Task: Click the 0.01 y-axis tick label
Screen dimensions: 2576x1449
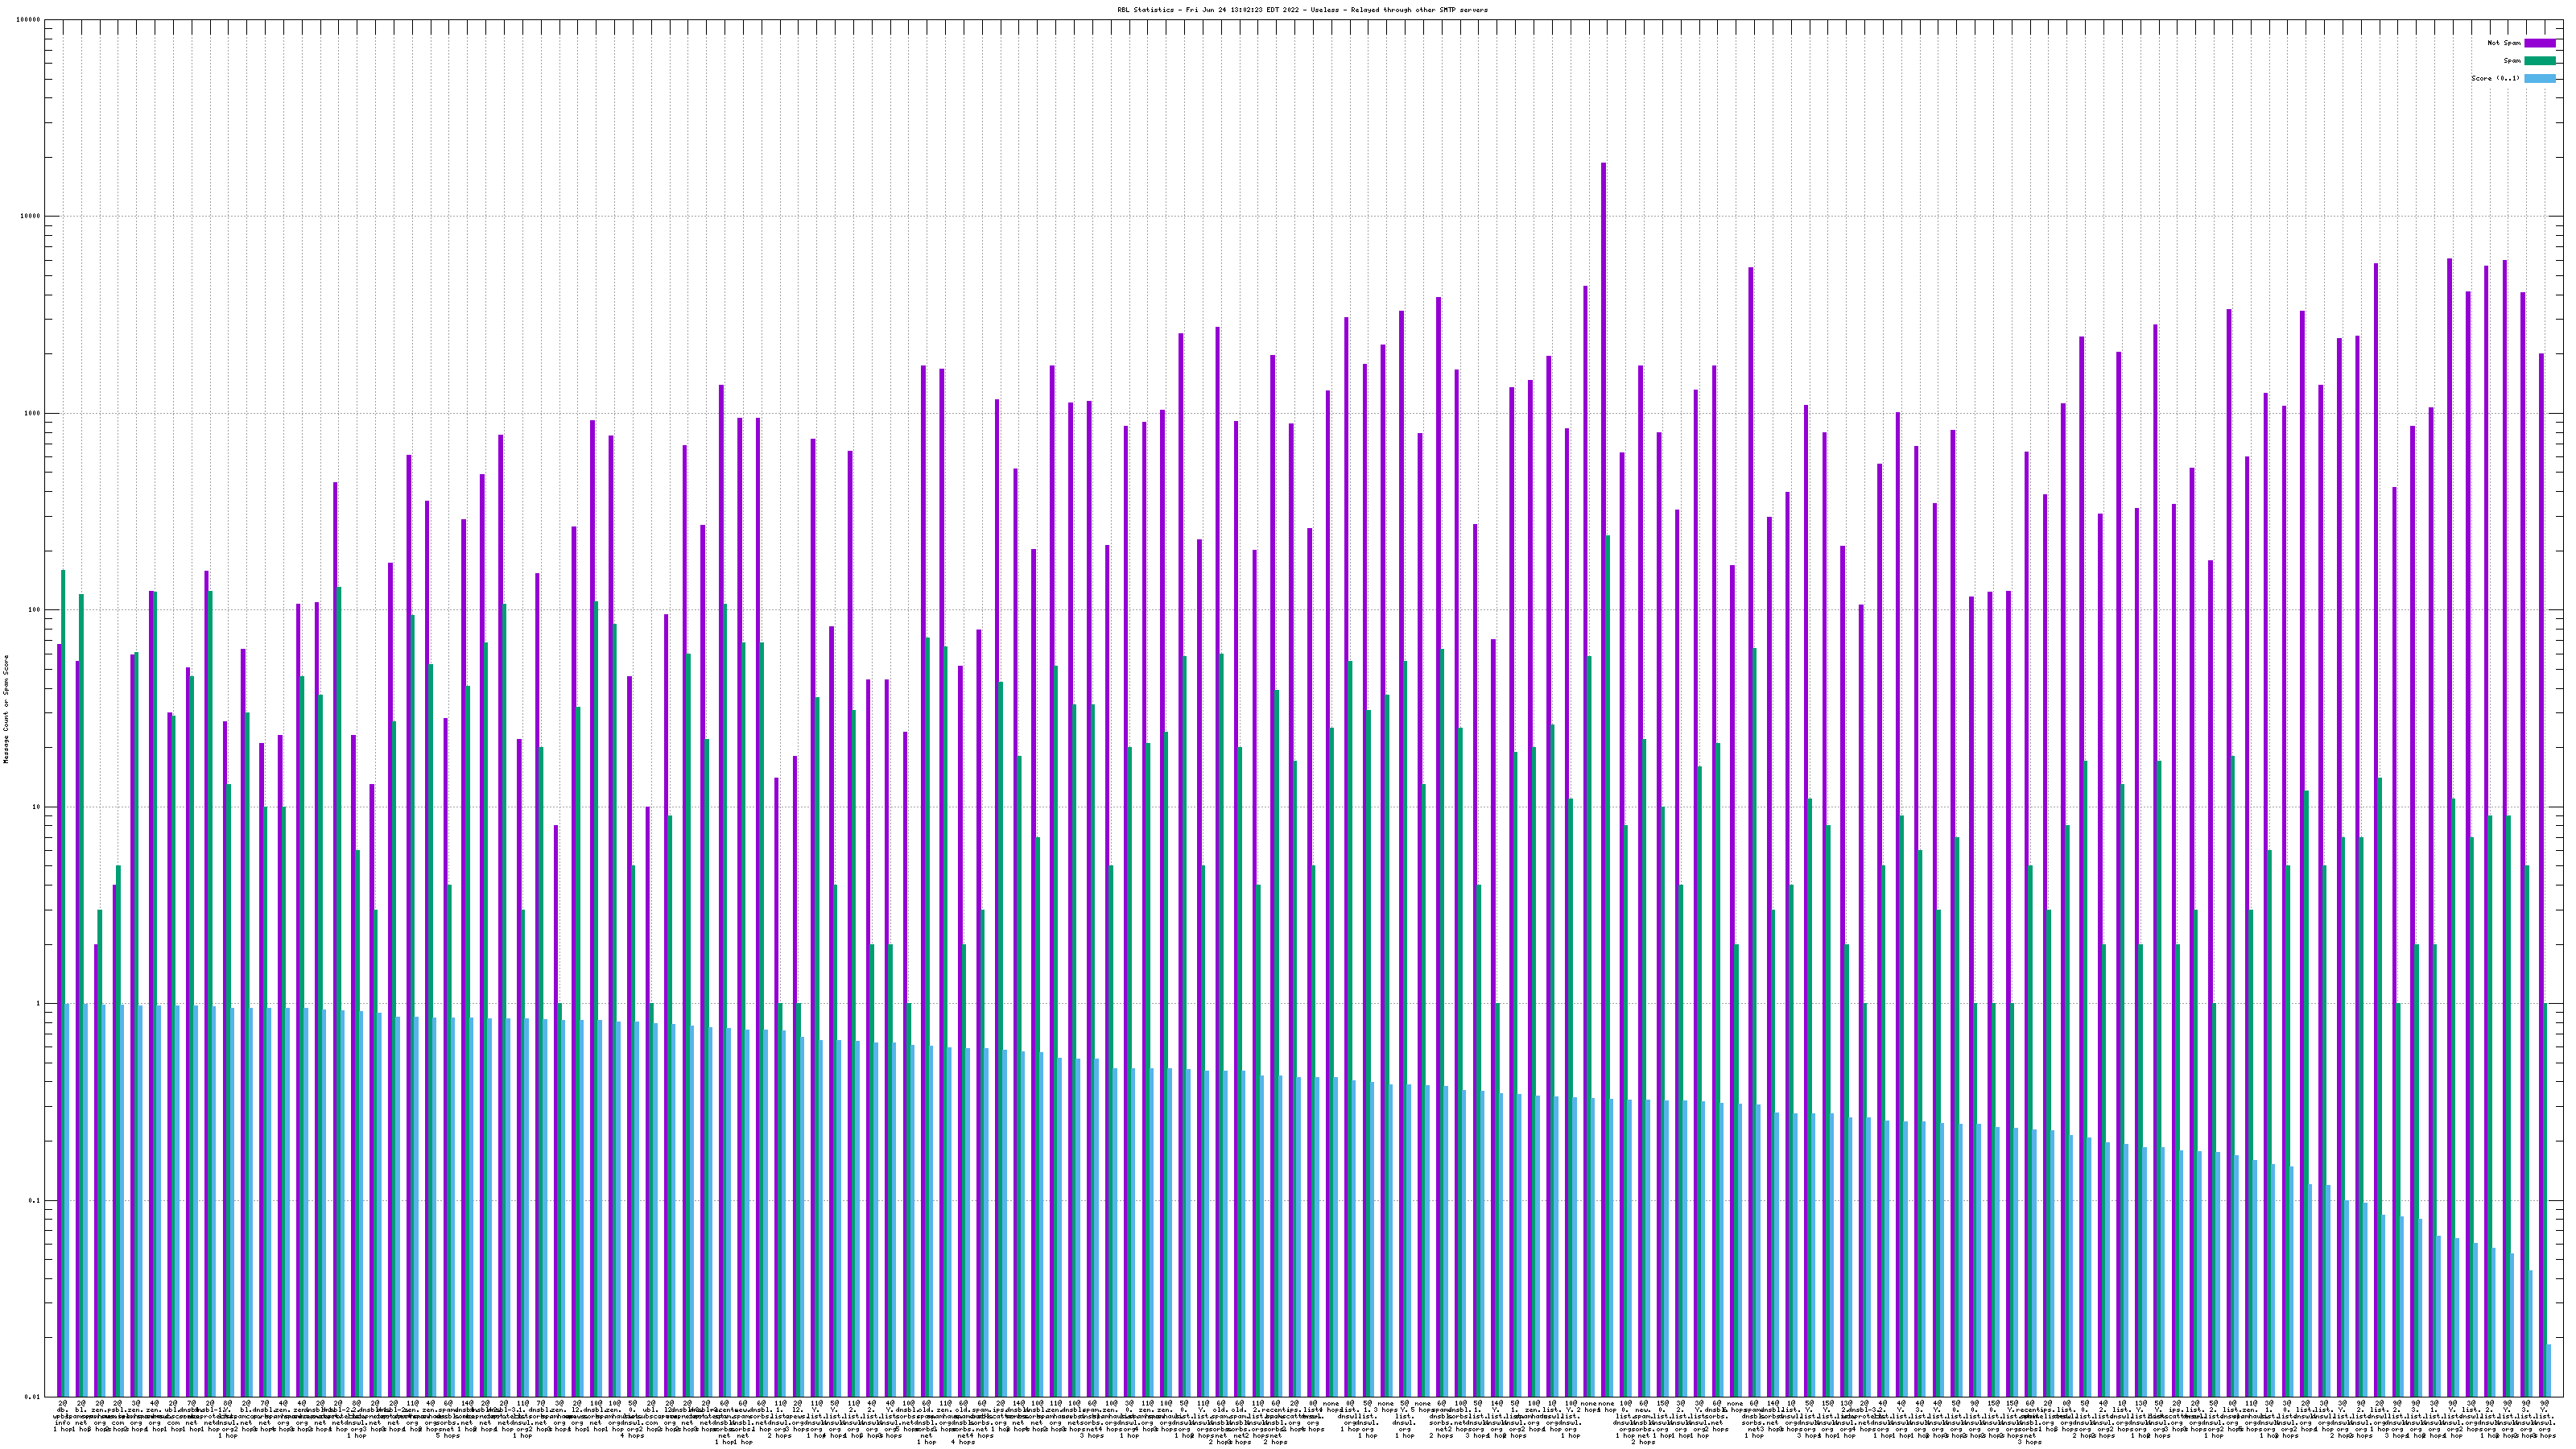Action: pyautogui.click(x=33, y=1397)
